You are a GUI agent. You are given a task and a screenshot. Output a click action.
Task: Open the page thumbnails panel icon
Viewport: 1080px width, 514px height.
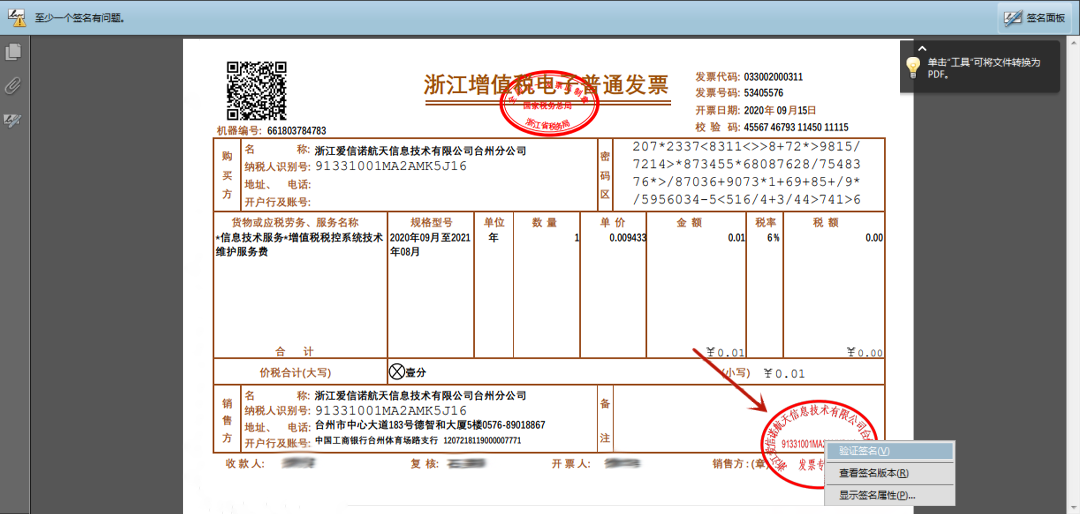(14, 52)
